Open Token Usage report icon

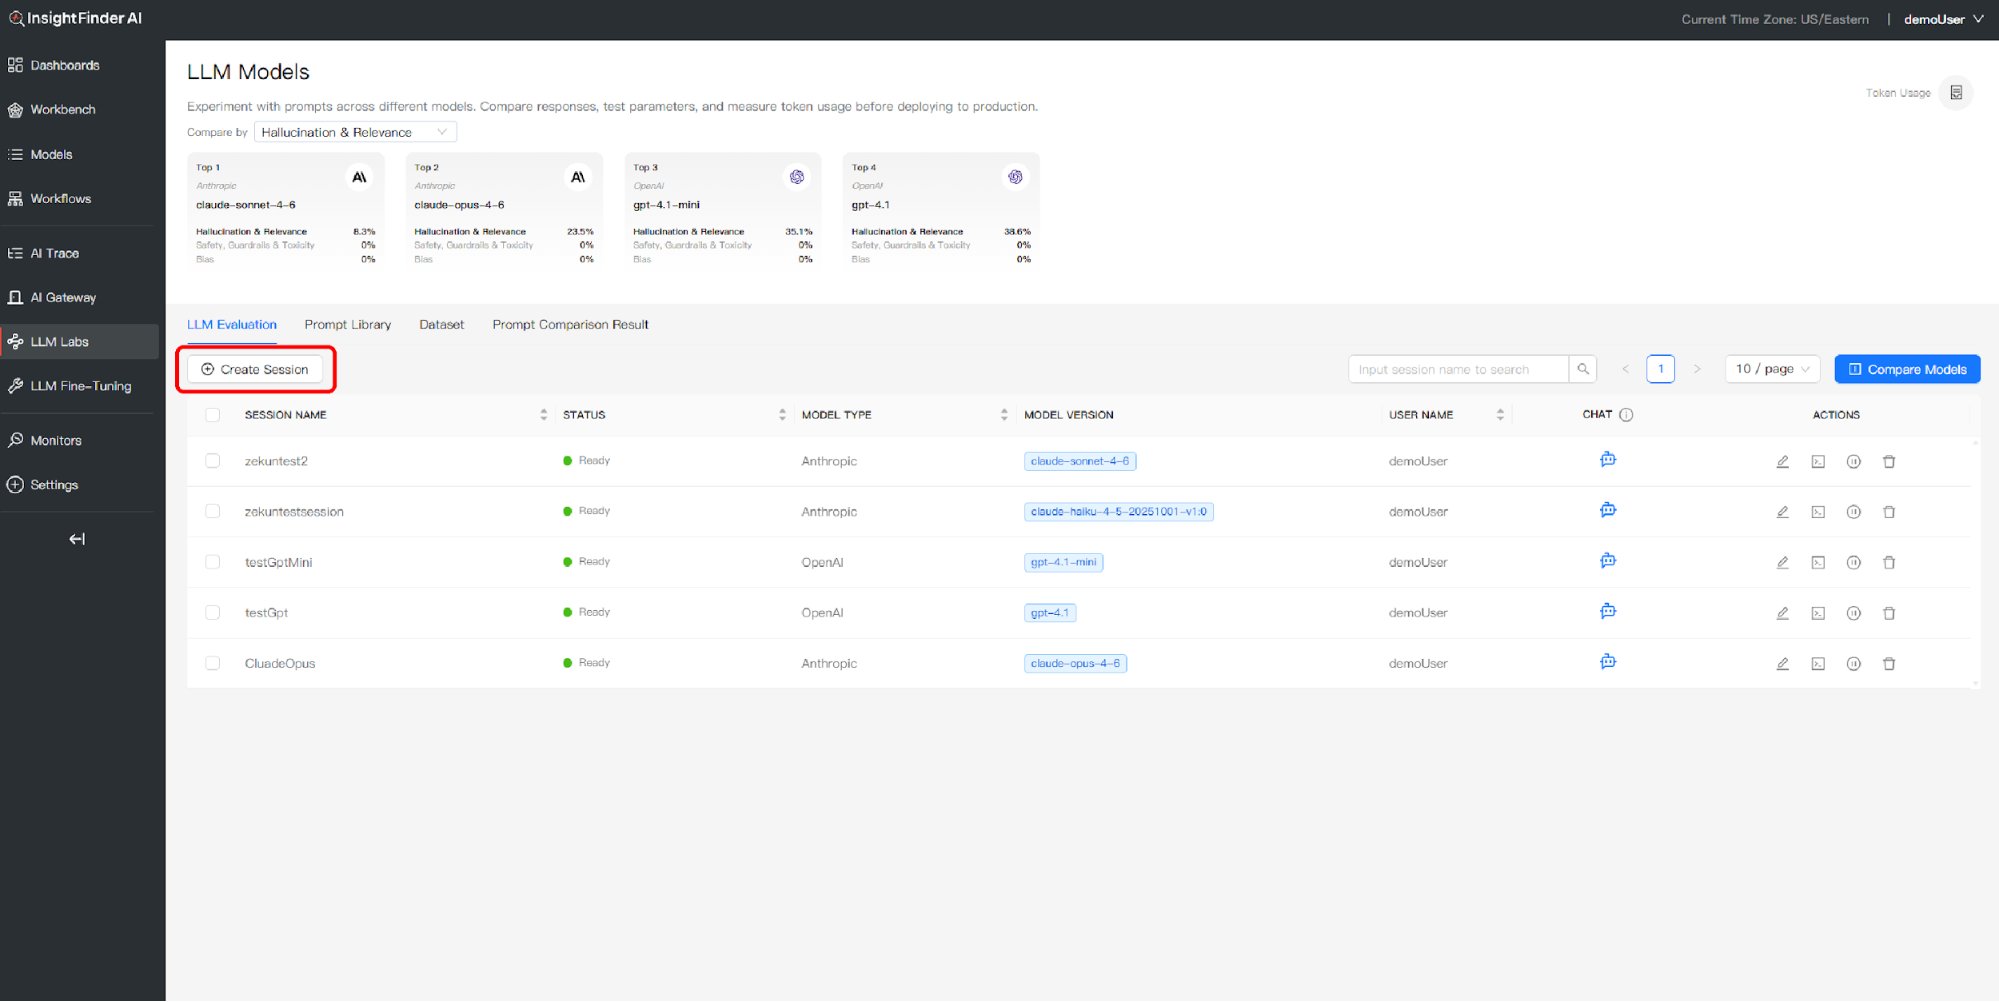[x=1955, y=93]
